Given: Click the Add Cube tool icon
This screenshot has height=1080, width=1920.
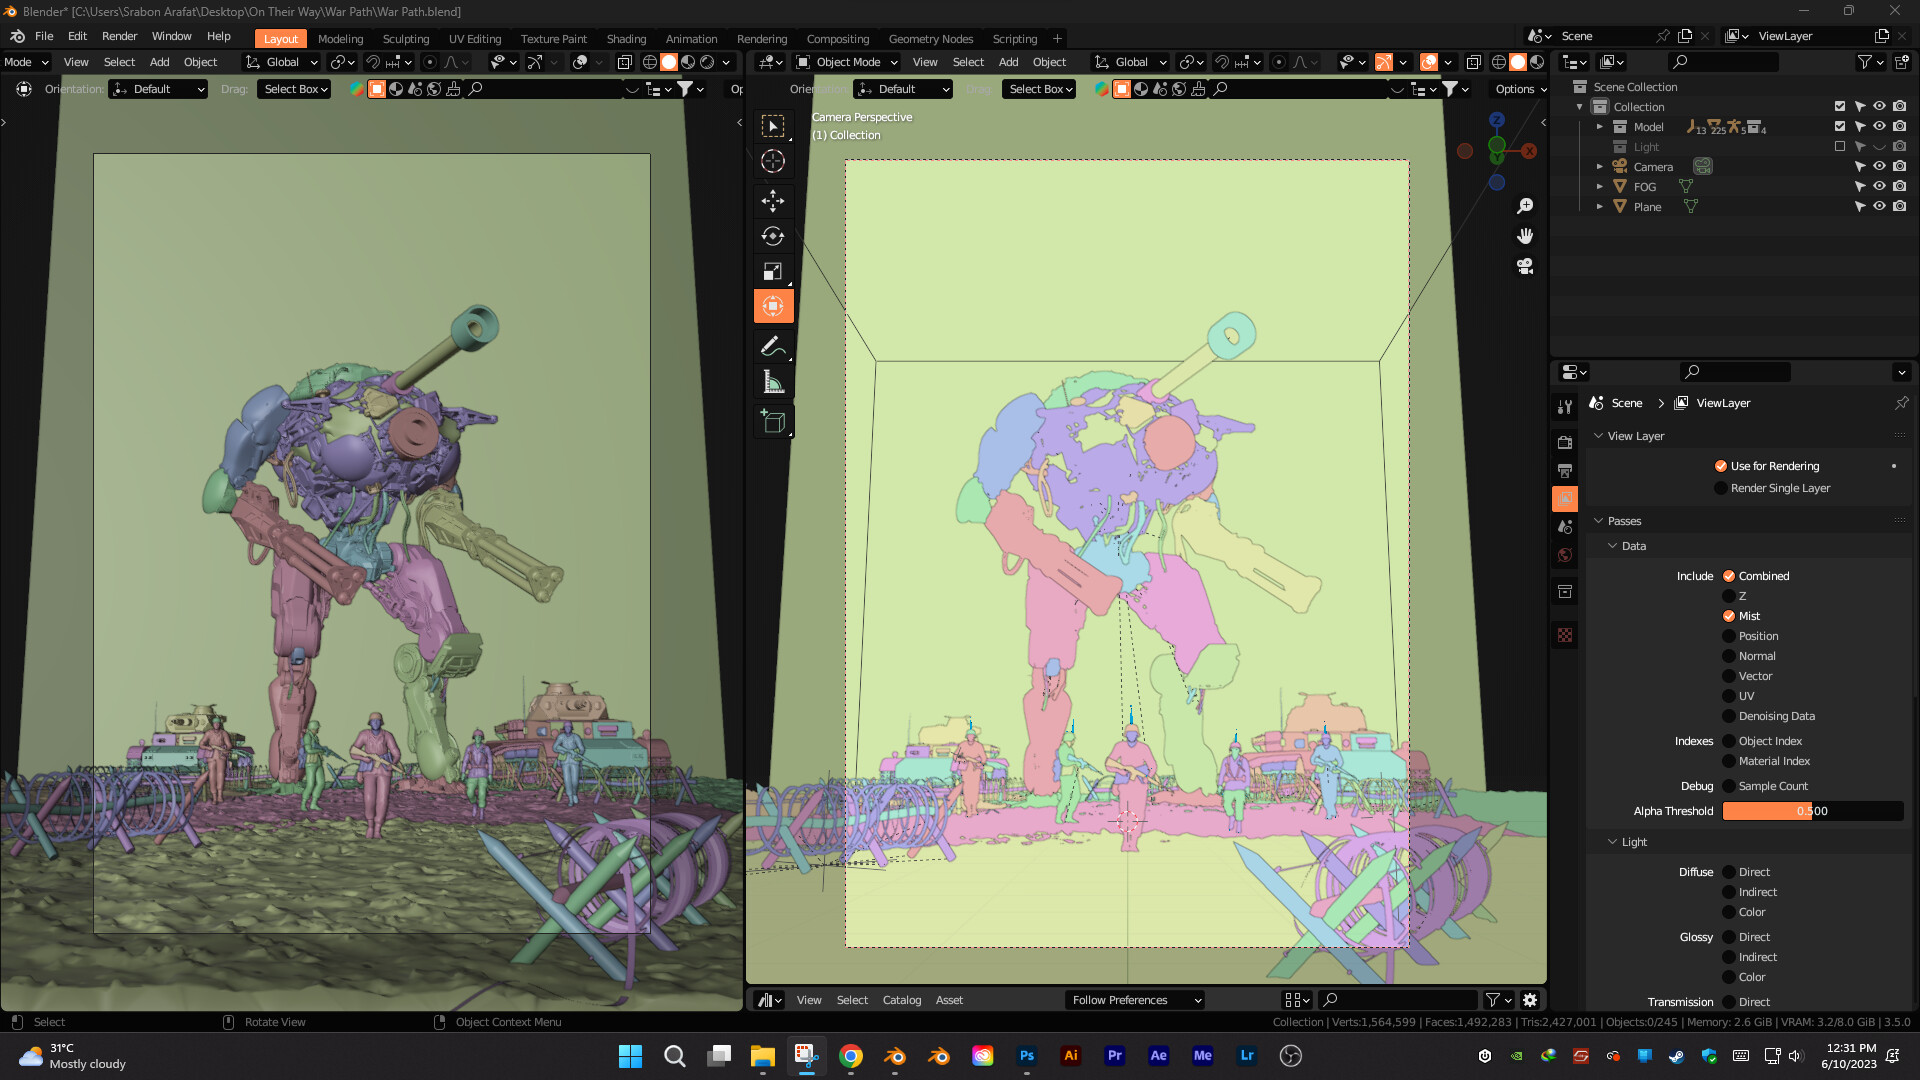Looking at the screenshot, I should pos(773,422).
